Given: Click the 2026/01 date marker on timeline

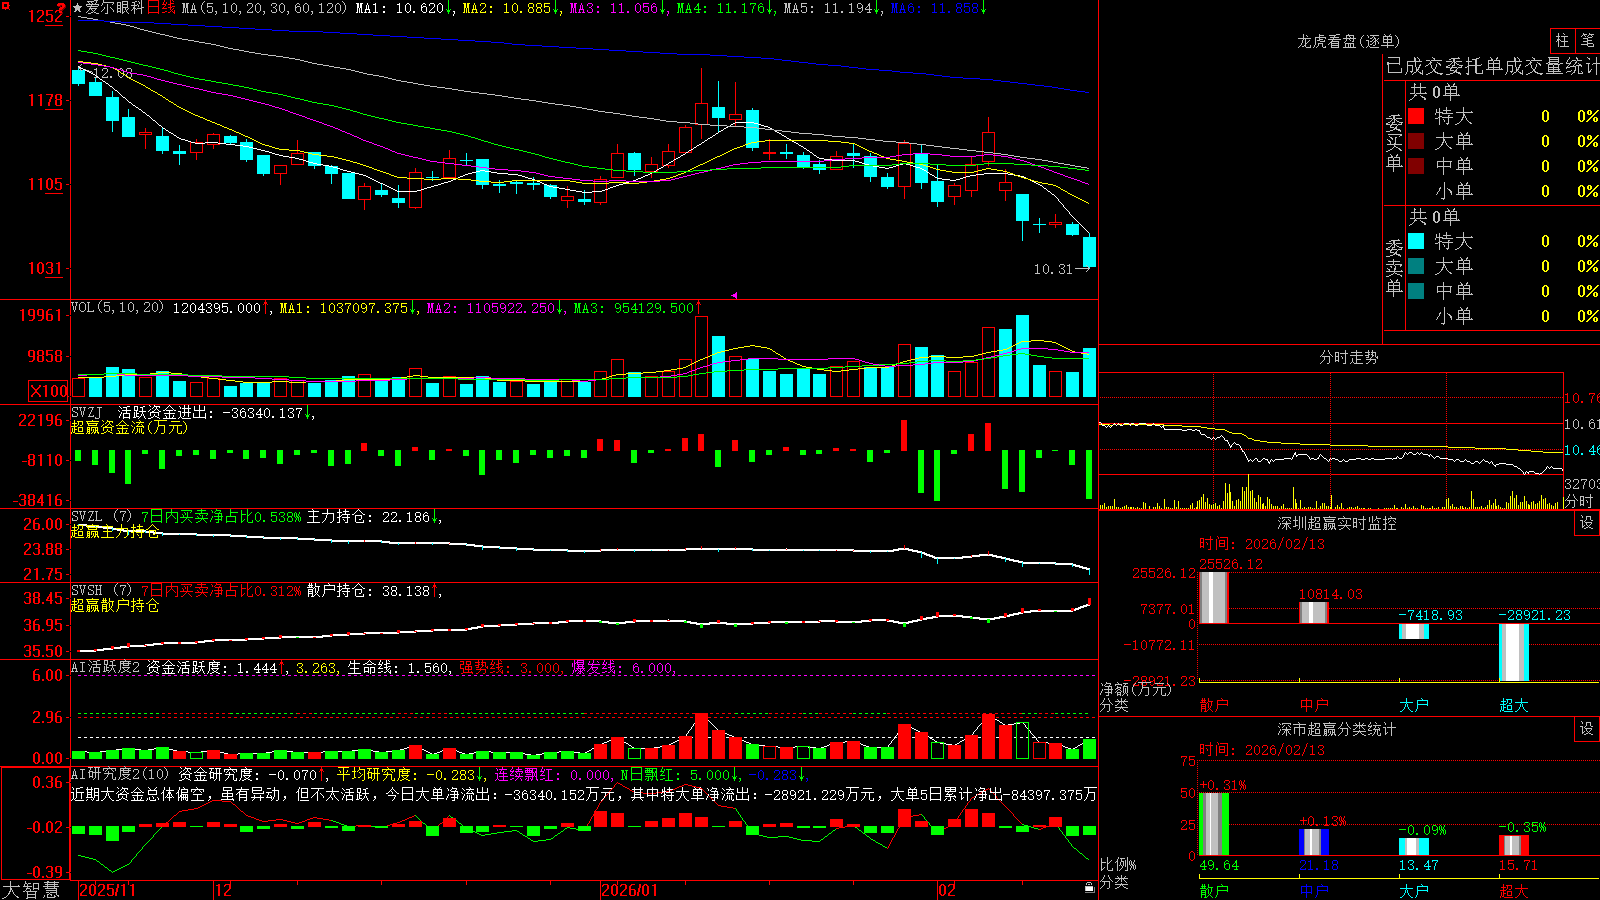Looking at the screenshot, I should coord(630,890).
